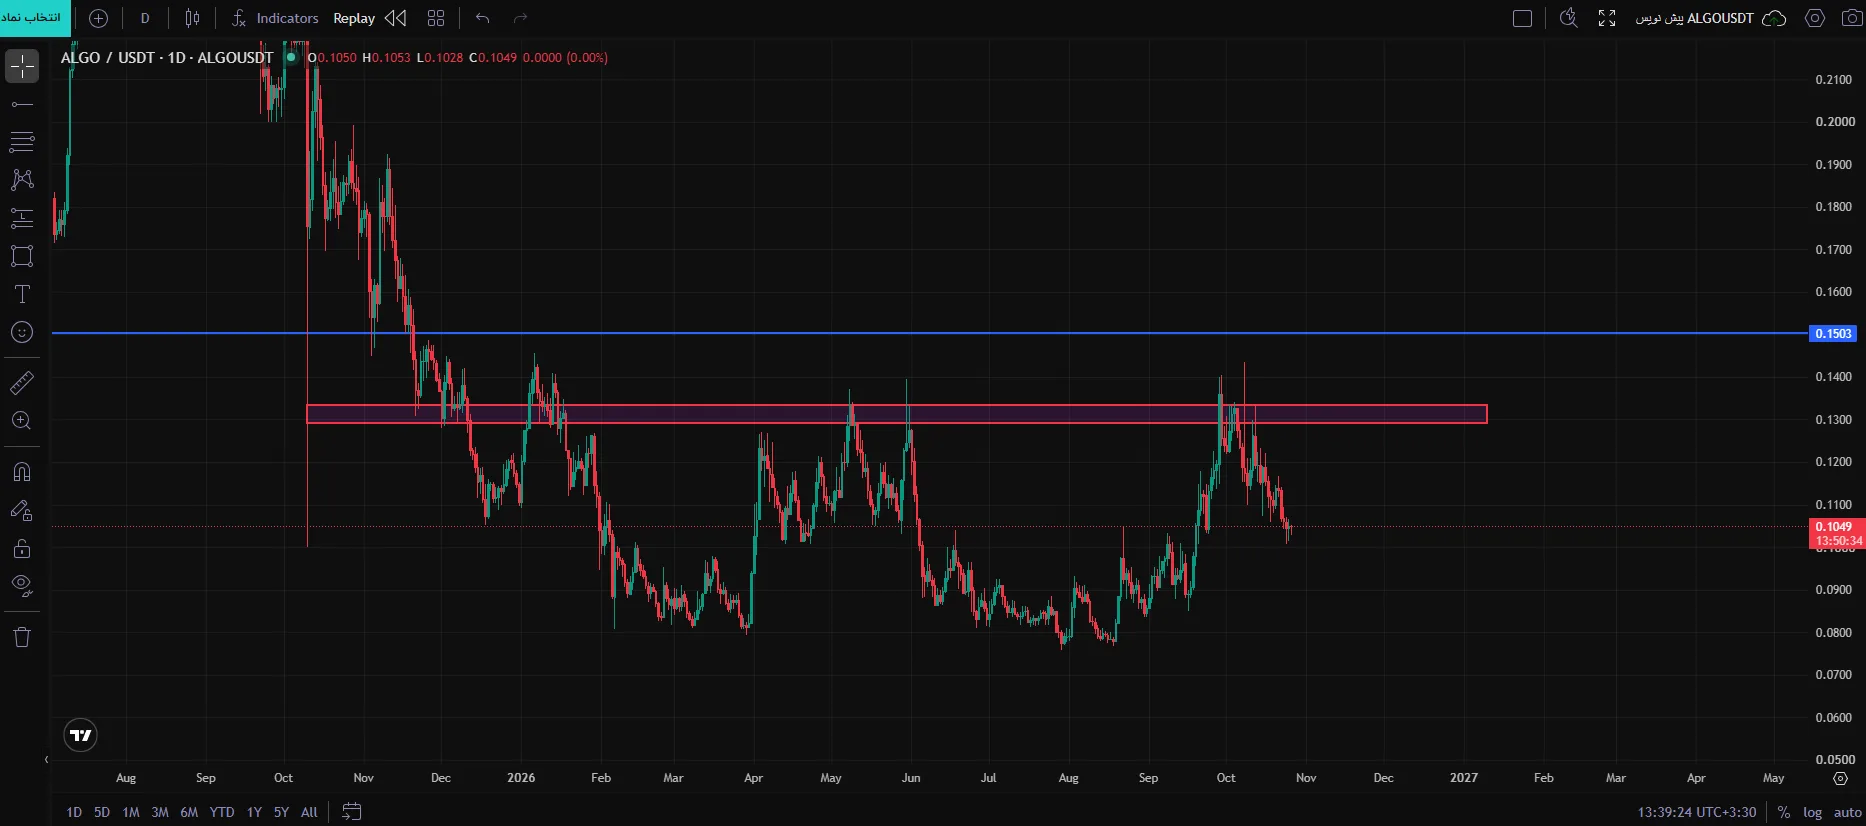Open the go to date calendar
1866x826 pixels.
point(351,812)
